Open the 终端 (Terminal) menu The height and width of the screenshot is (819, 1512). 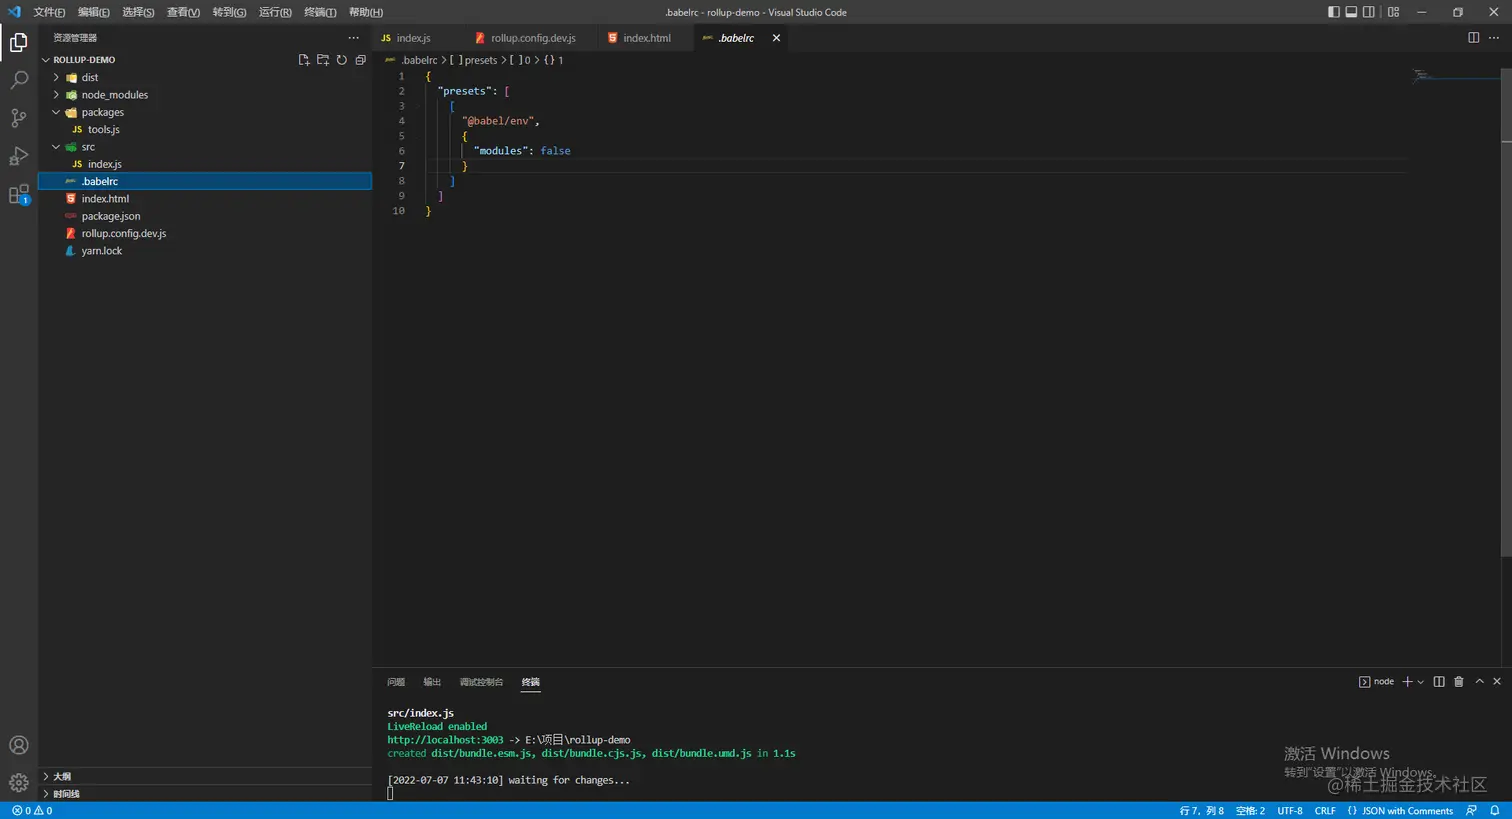(x=320, y=12)
